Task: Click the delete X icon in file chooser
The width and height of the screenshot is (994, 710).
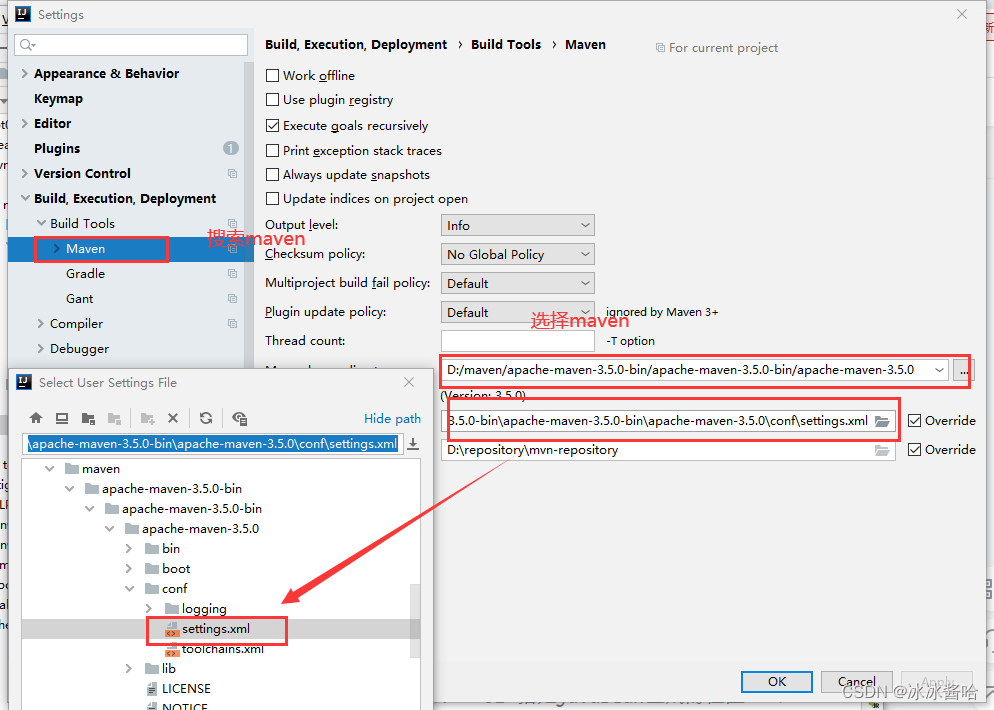Action: pyautogui.click(x=173, y=418)
